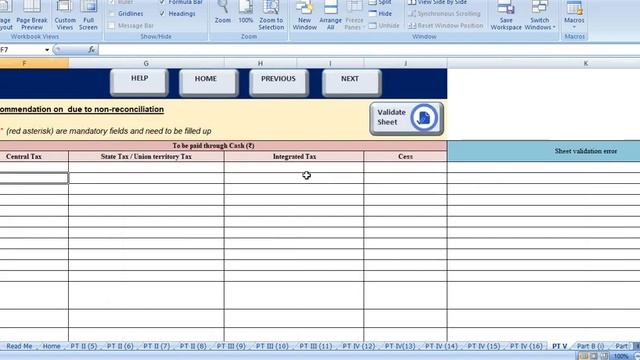Screen dimensions: 640x360
Task: Click View Side by Side
Action: click(438, 2)
